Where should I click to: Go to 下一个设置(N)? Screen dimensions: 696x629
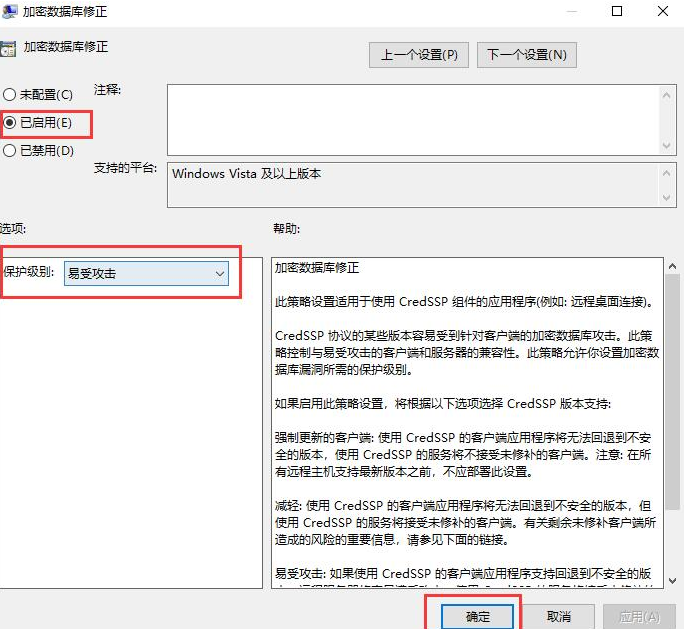pyautogui.click(x=527, y=54)
